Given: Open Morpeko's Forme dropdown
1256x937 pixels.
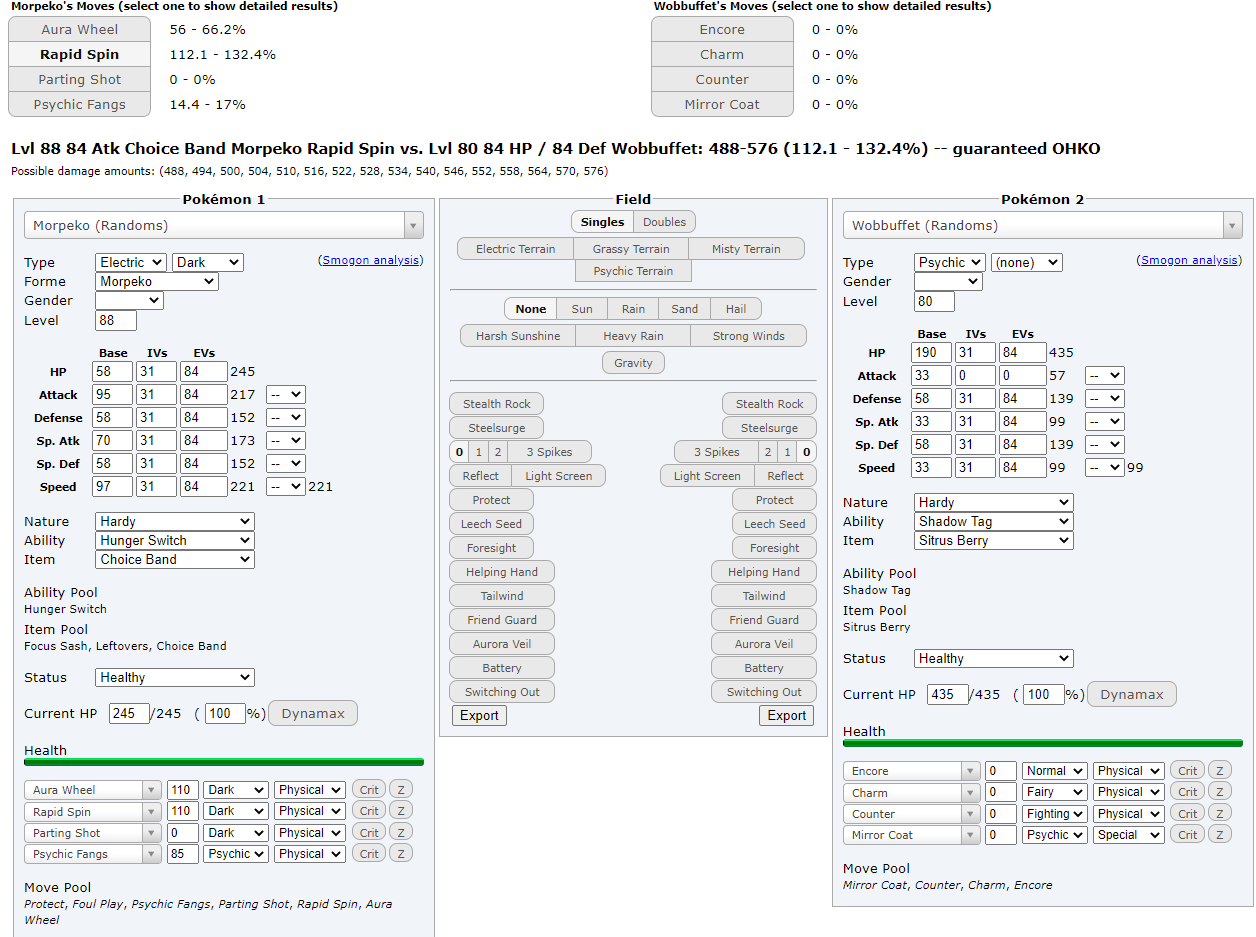Looking at the screenshot, I should (157, 282).
